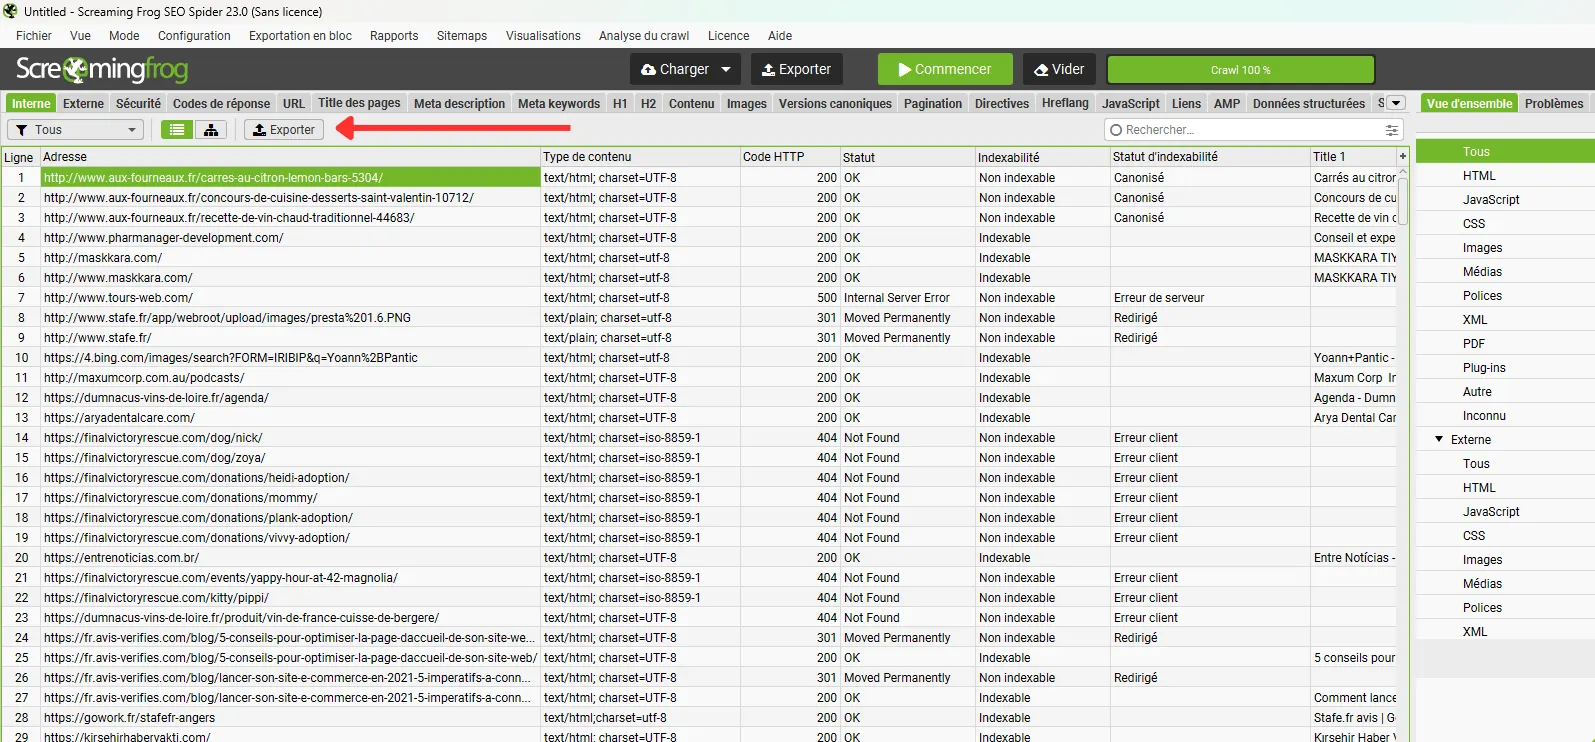Click the Crawl 100 % progress bar

1241,70
